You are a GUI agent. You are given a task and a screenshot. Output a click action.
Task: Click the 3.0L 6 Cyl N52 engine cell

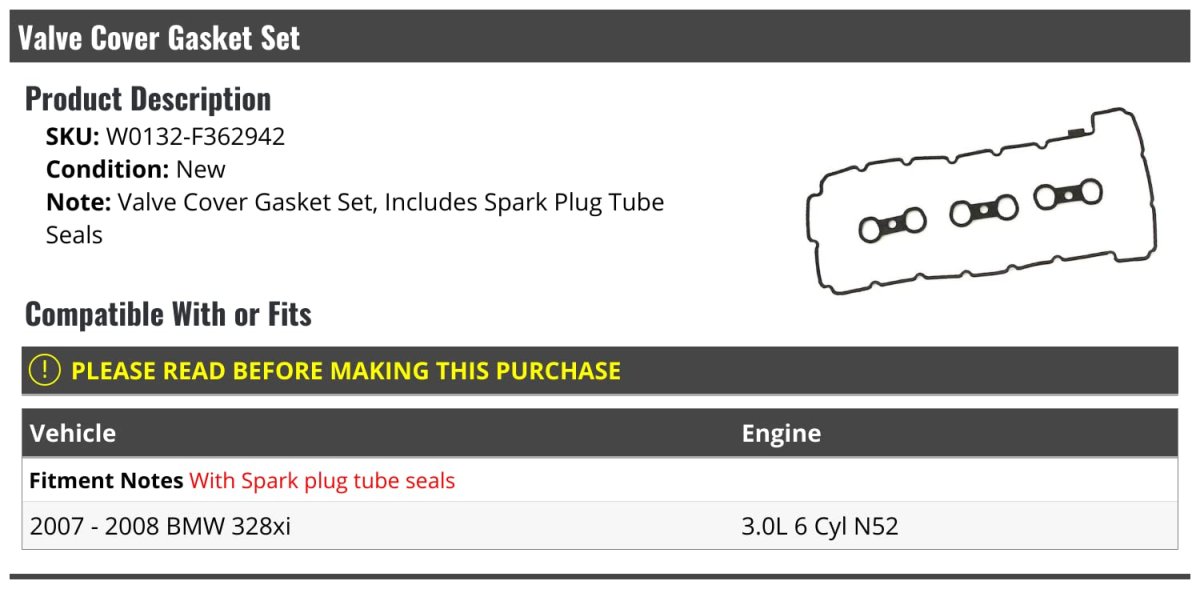[820, 525]
